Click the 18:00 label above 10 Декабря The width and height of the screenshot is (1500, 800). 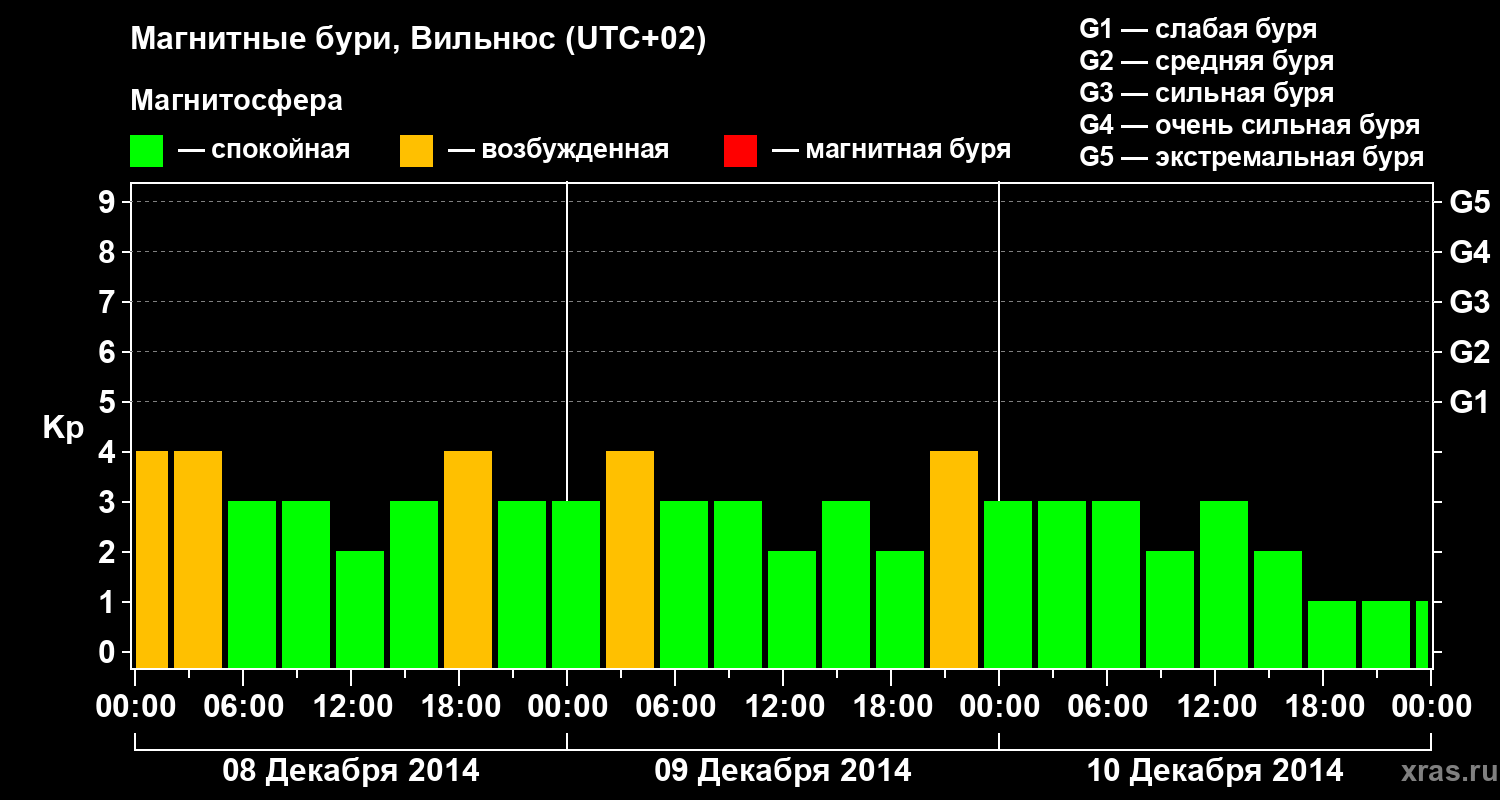pos(1323,706)
